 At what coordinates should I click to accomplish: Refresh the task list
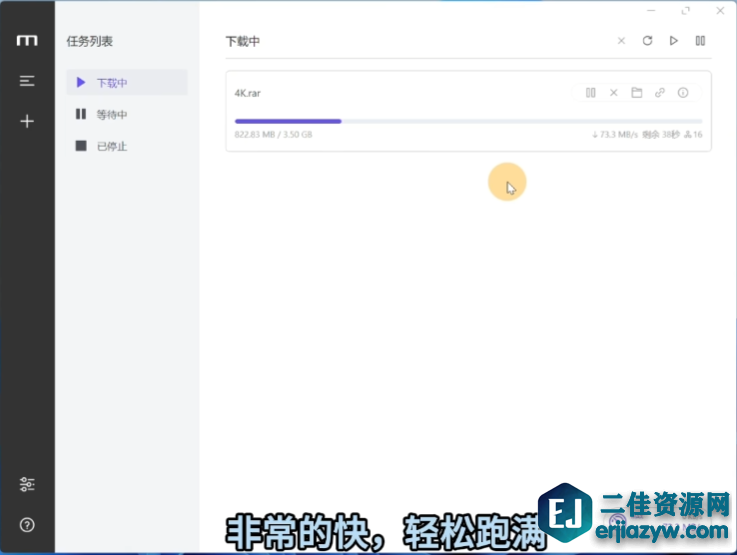647,41
